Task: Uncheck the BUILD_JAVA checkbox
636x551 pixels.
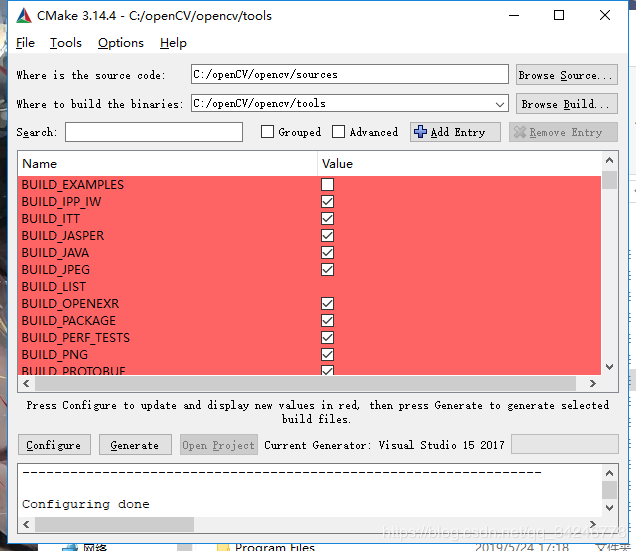Action: 327,253
